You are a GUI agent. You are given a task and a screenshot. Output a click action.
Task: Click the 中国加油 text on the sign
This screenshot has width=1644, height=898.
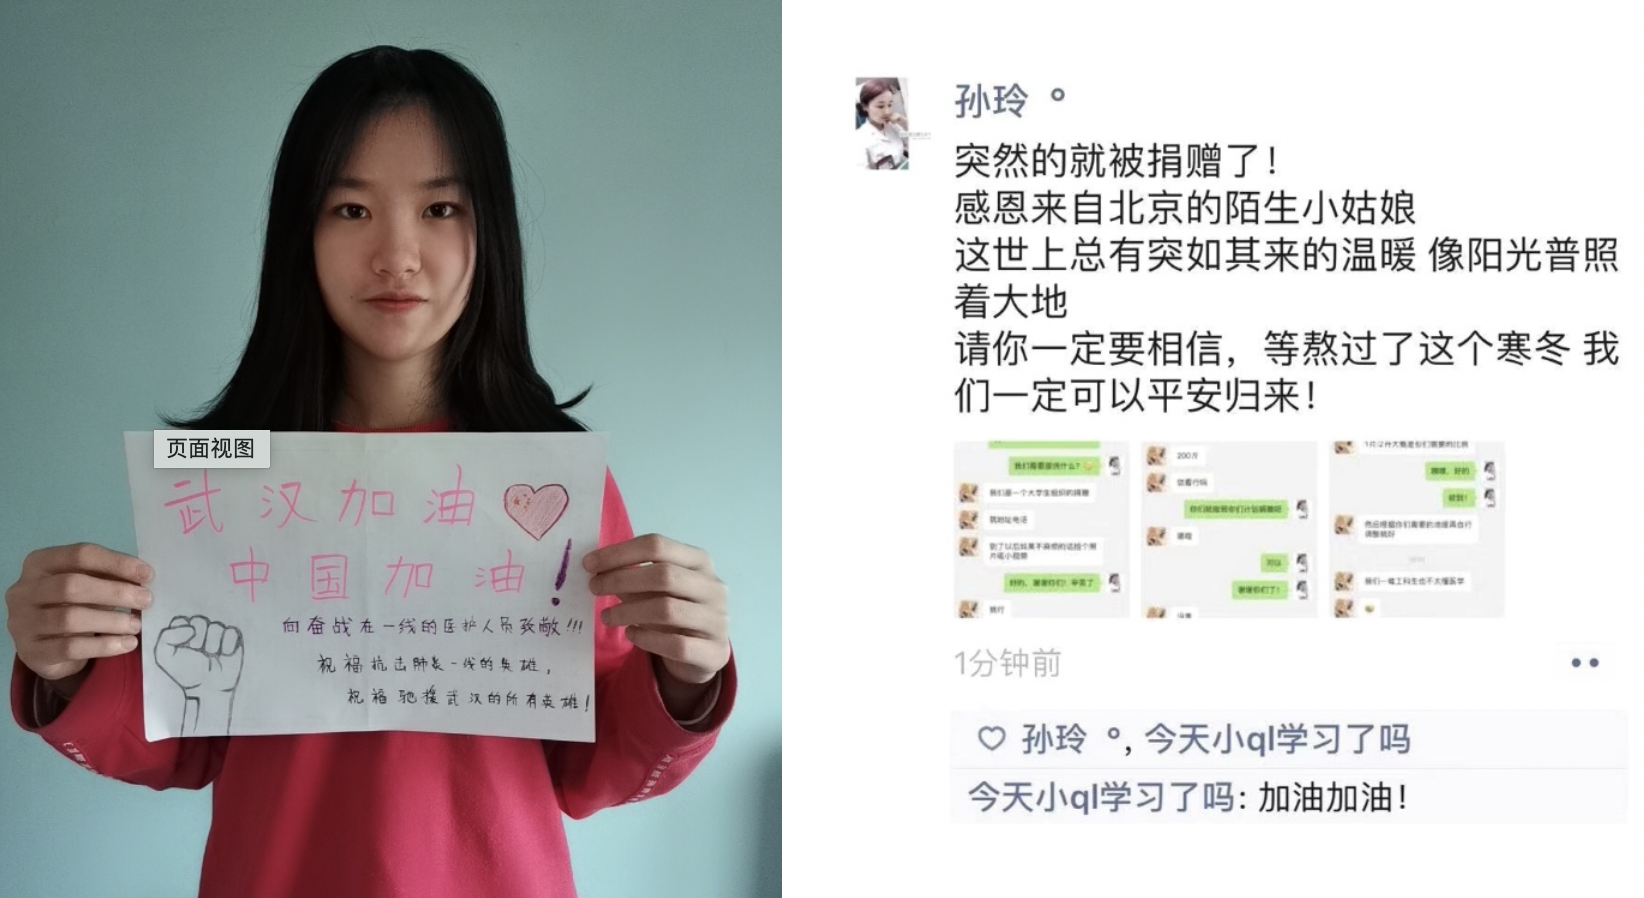point(378,575)
